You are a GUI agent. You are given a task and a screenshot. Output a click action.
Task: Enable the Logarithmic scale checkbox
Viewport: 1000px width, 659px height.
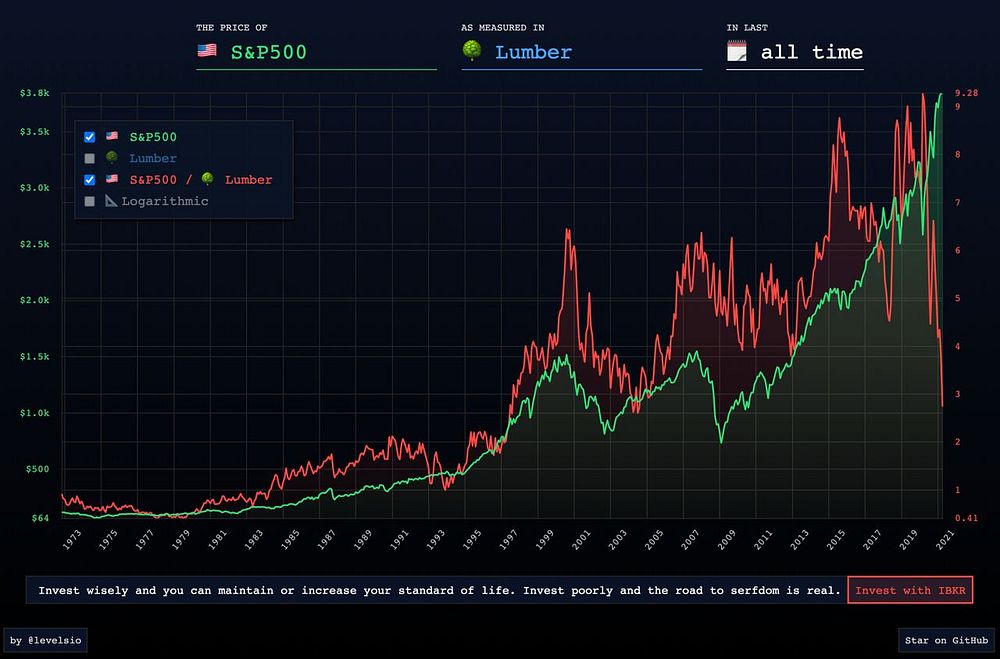(x=90, y=201)
